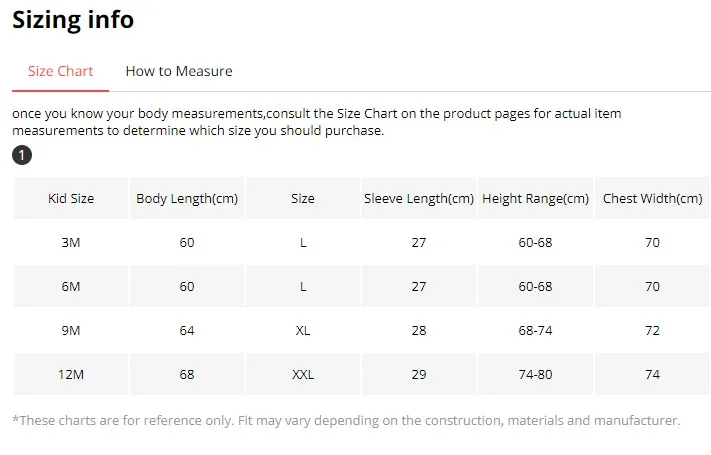This screenshot has height=455, width=711.
Task: Select the Sleeve Length(cm) header cell
Action: tap(419, 199)
